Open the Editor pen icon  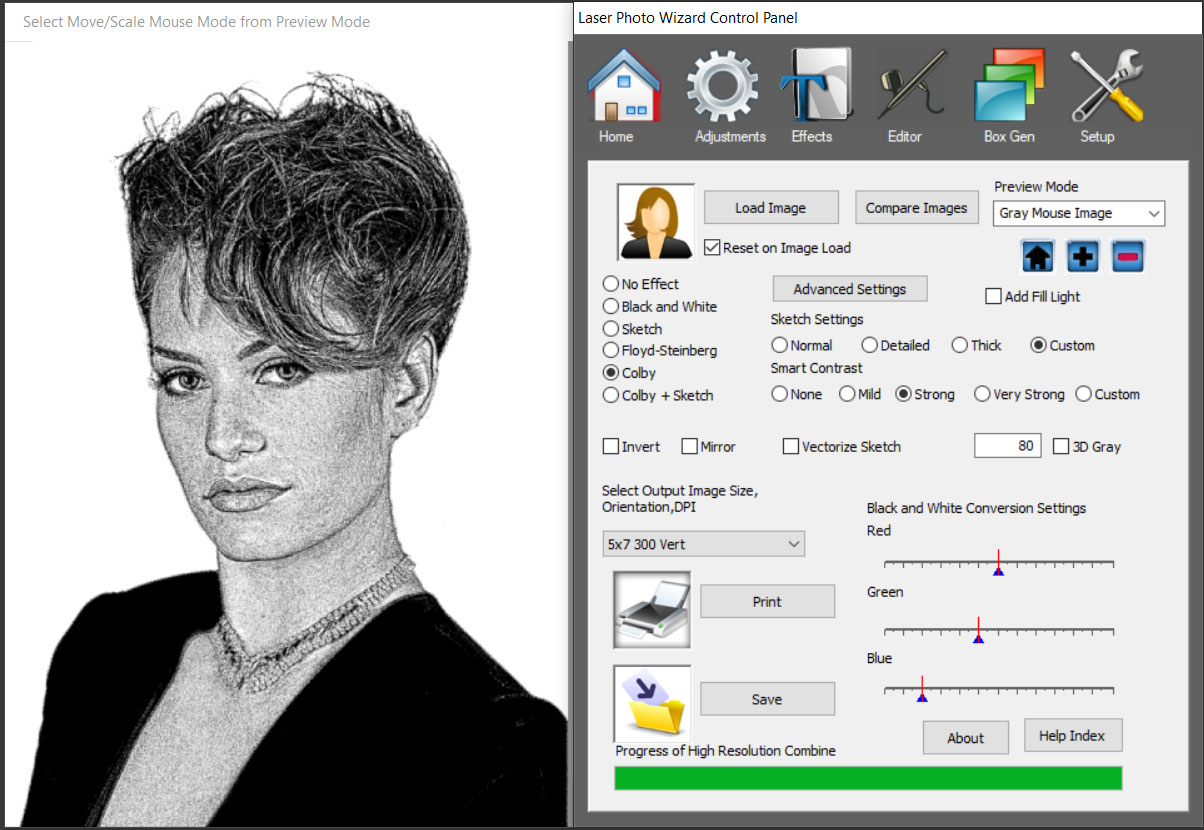pos(912,85)
